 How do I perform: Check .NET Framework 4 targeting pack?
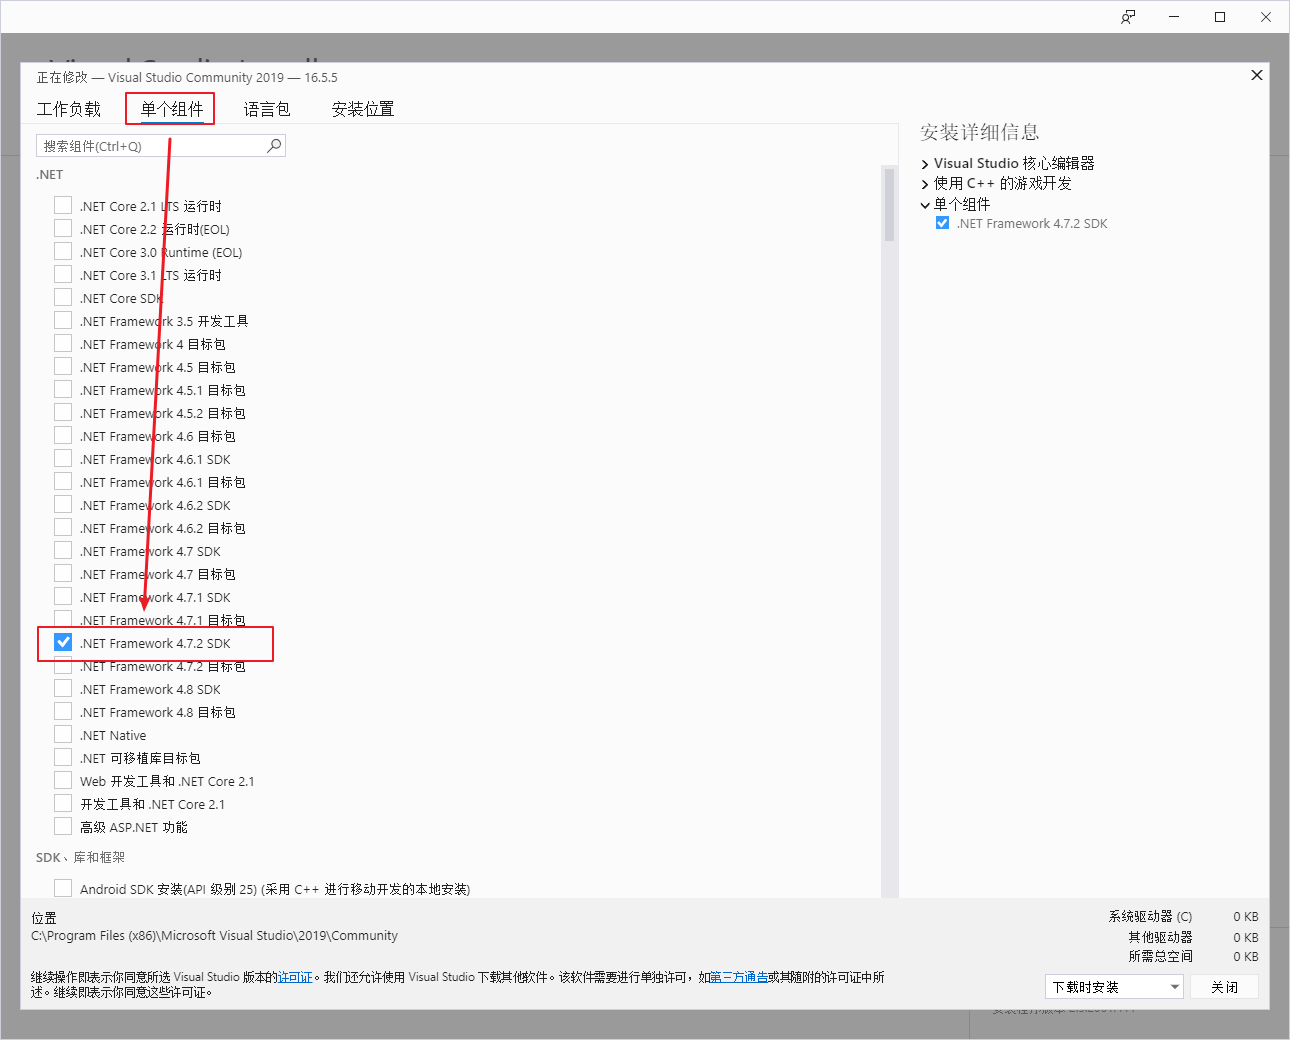point(63,343)
